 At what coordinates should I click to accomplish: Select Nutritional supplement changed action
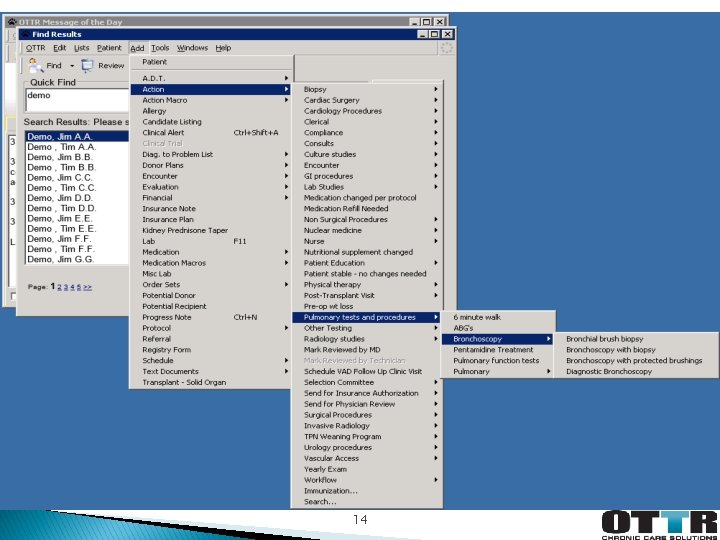(367, 252)
